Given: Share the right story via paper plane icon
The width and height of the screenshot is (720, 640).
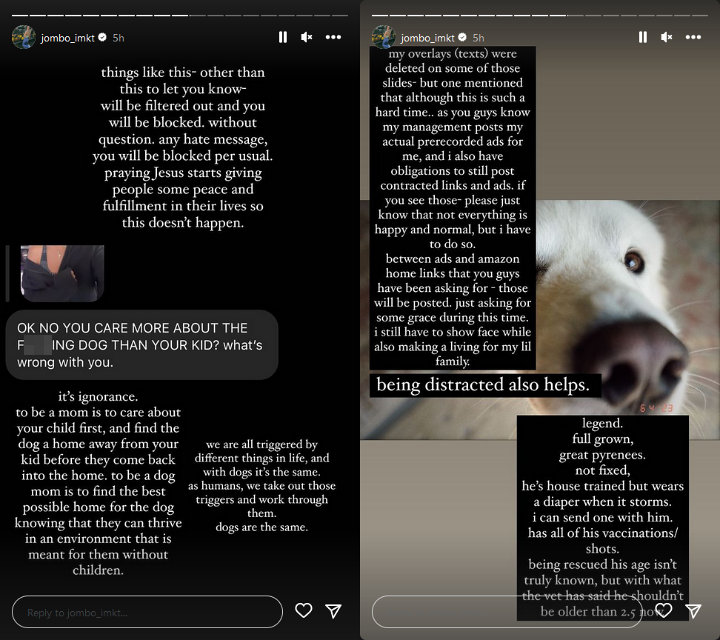Looking at the screenshot, I should click(x=693, y=610).
